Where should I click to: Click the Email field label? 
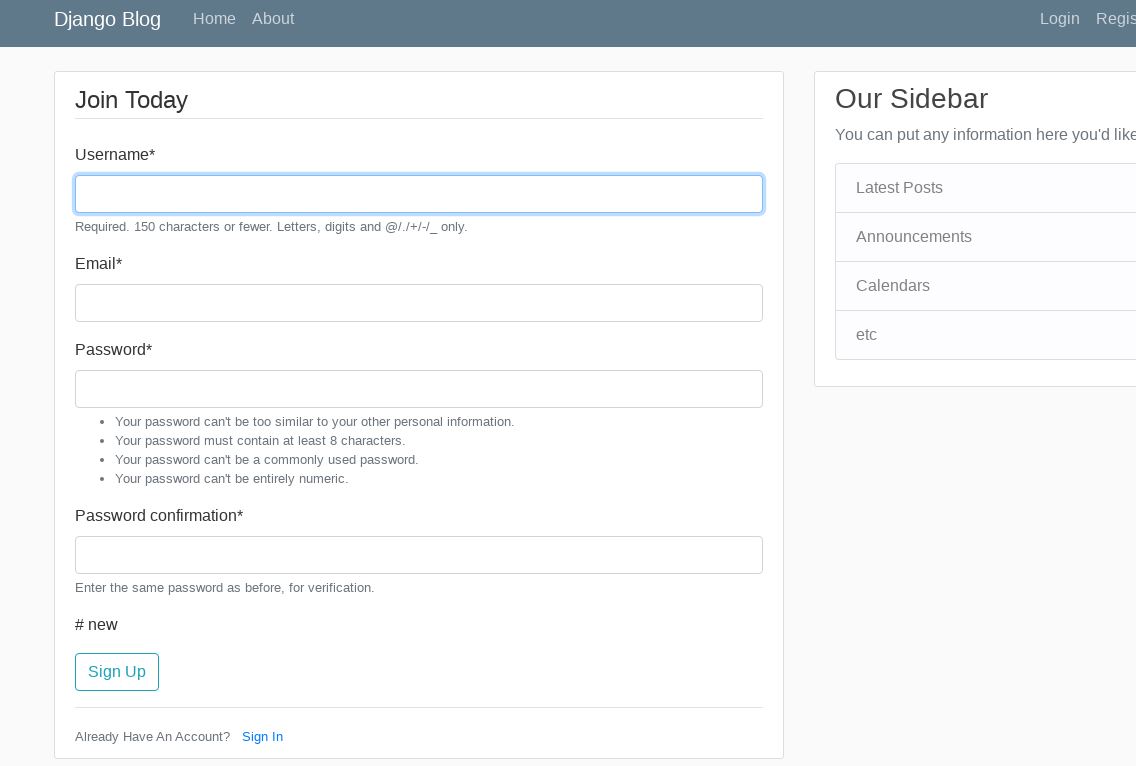tap(98, 264)
